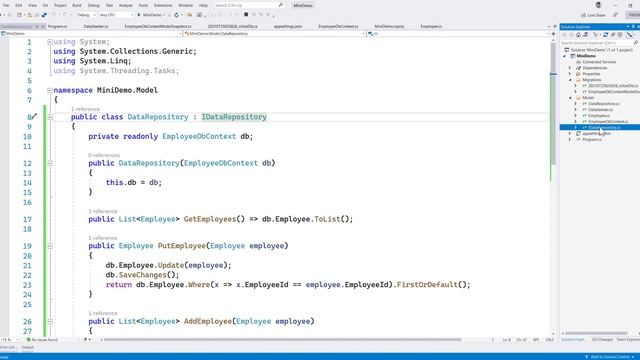640x360 pixels.
Task: Select Employee.cs in Solution Explorer
Action: pyautogui.click(x=599, y=116)
